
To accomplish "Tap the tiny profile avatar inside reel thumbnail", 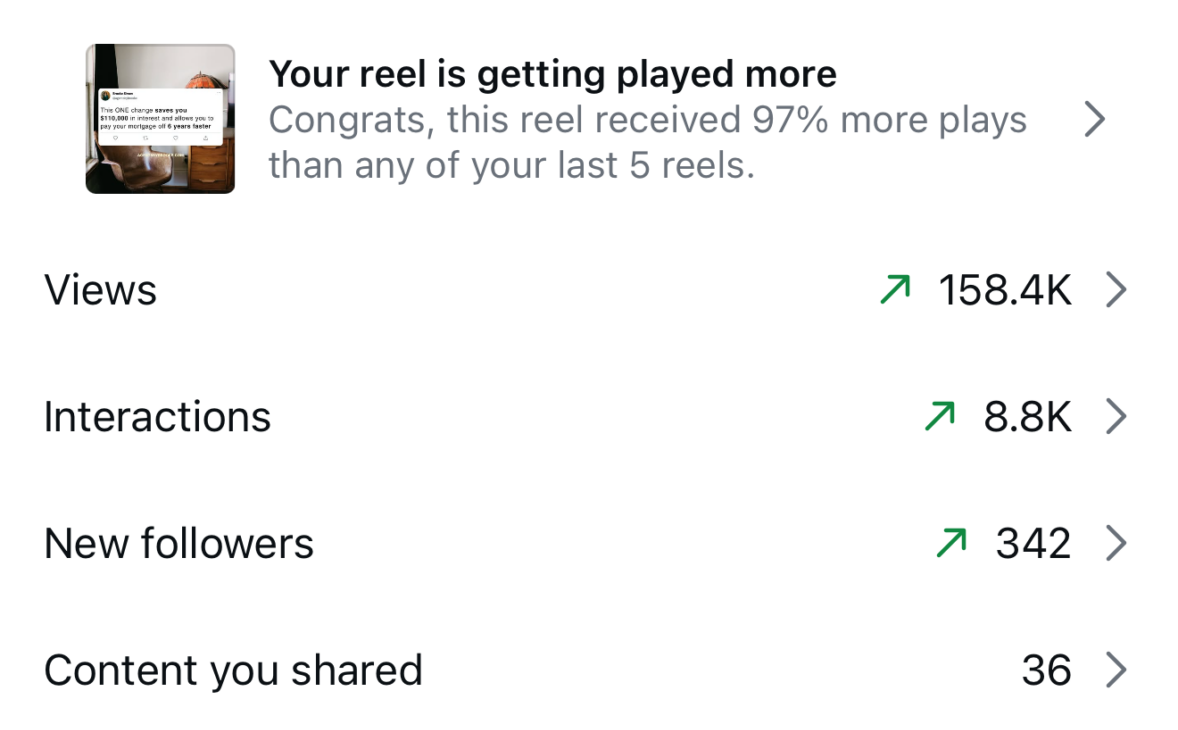I will click(105, 96).
